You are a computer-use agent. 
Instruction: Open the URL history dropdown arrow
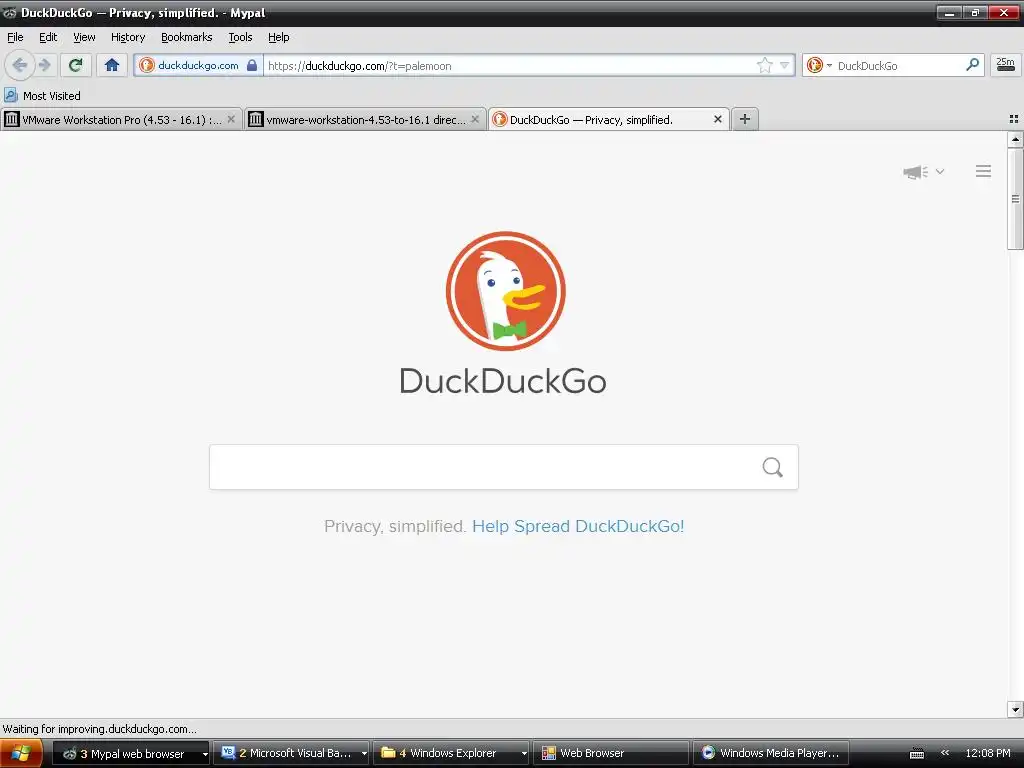click(x=784, y=65)
